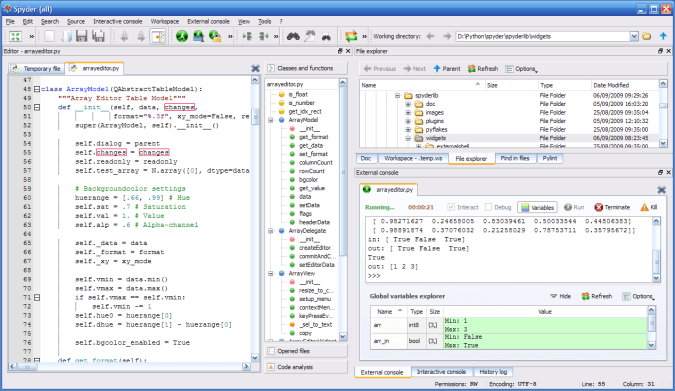Viewport: 675px width, 391px height.
Task: Click the replace text icon
Action: [310, 36]
